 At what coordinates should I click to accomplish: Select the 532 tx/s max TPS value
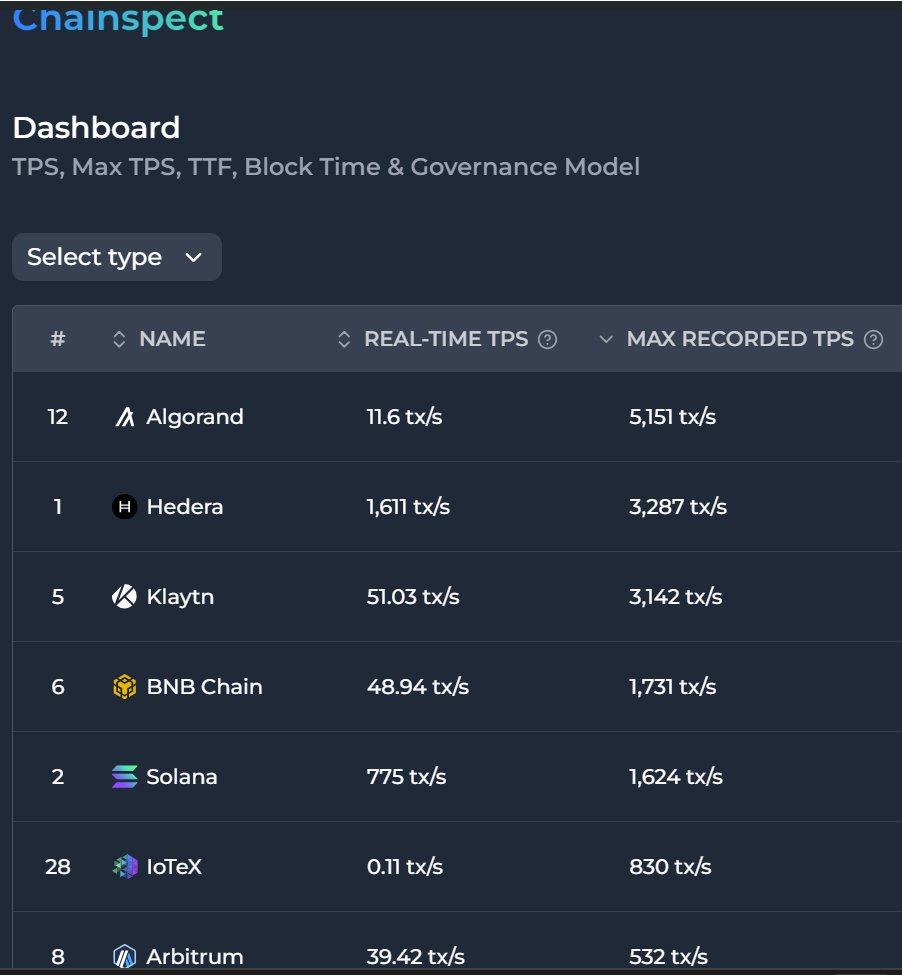pos(668,956)
